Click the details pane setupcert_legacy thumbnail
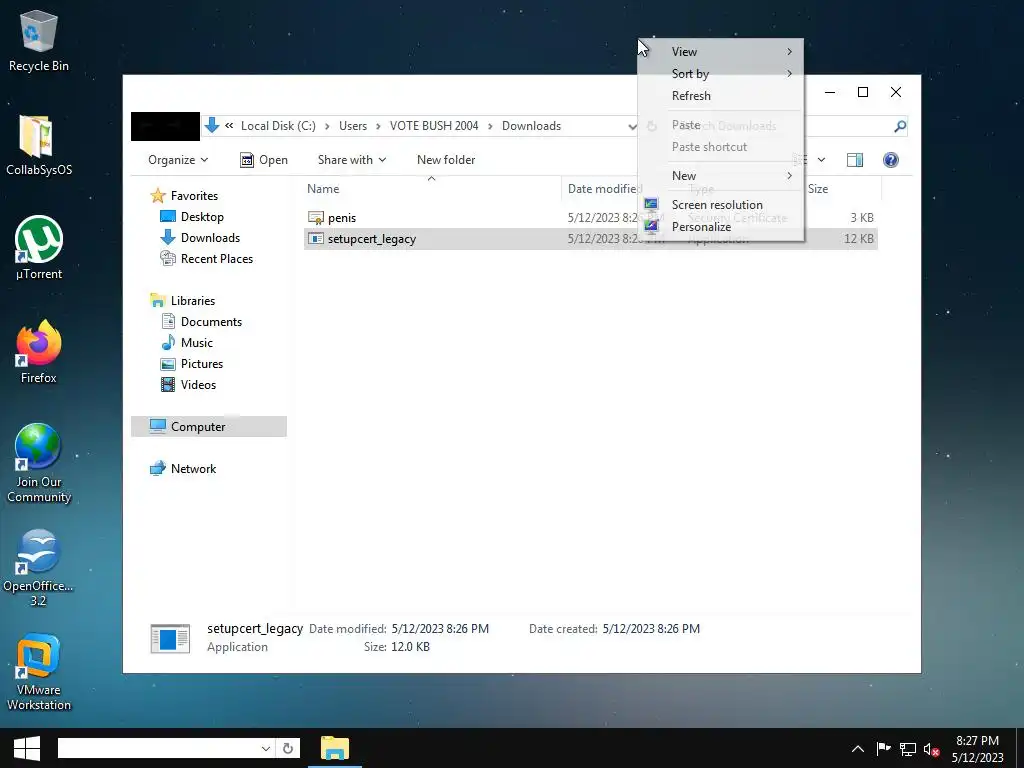Viewport: 1024px width, 768px height. click(170, 638)
